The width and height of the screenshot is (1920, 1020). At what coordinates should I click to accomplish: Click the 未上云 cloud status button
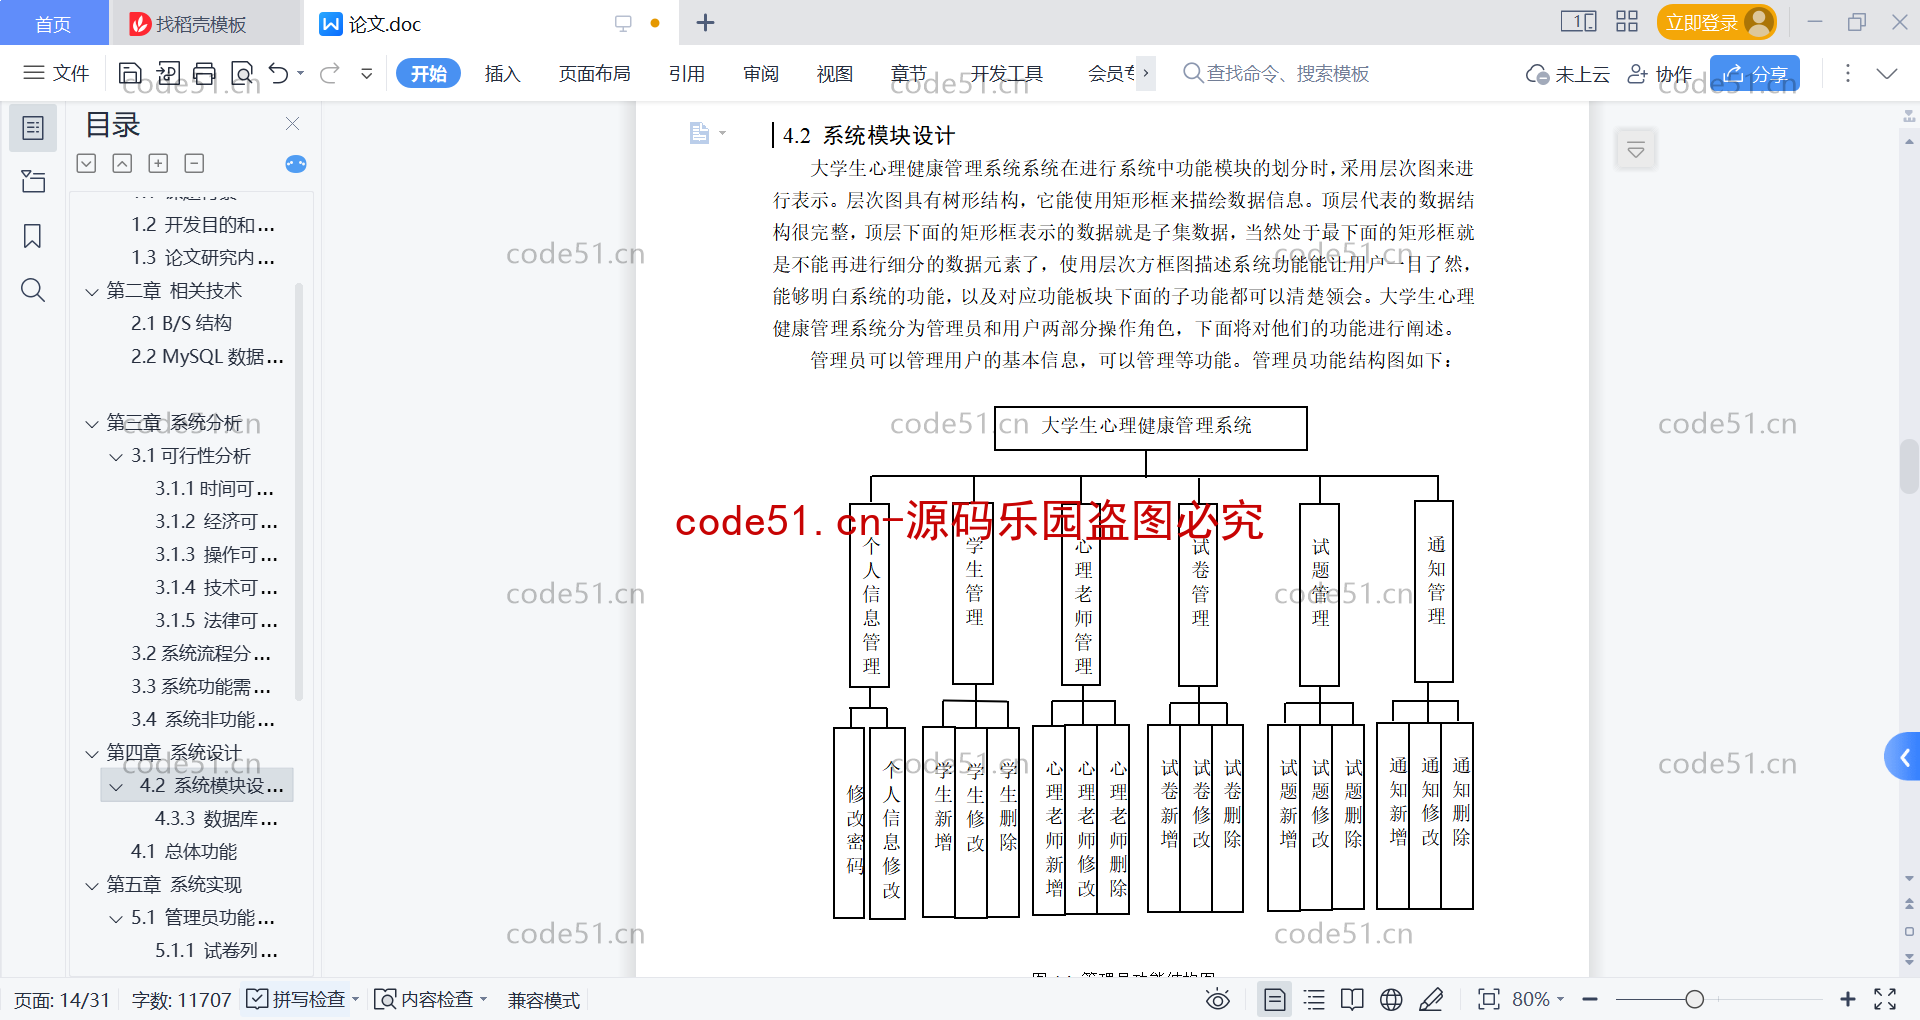[1567, 73]
